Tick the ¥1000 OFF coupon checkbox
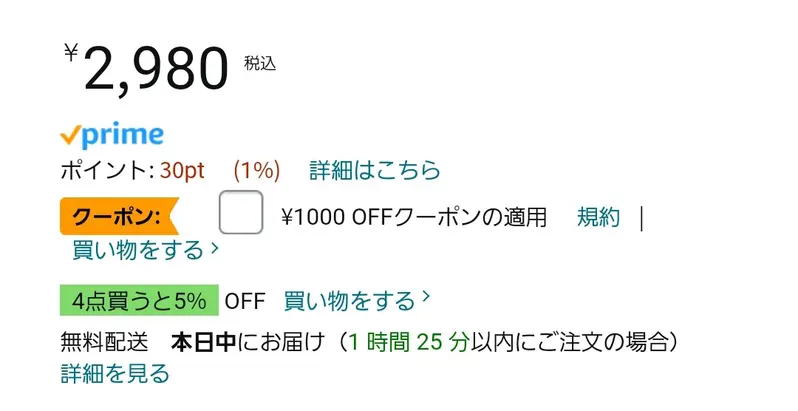Viewport: 798px width, 411px height. tap(241, 213)
